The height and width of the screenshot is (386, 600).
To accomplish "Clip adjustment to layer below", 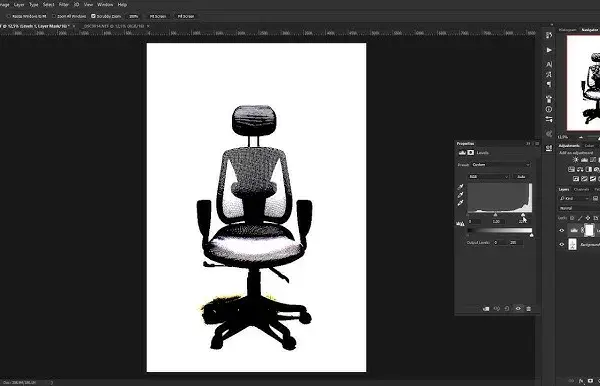I will coord(486,309).
